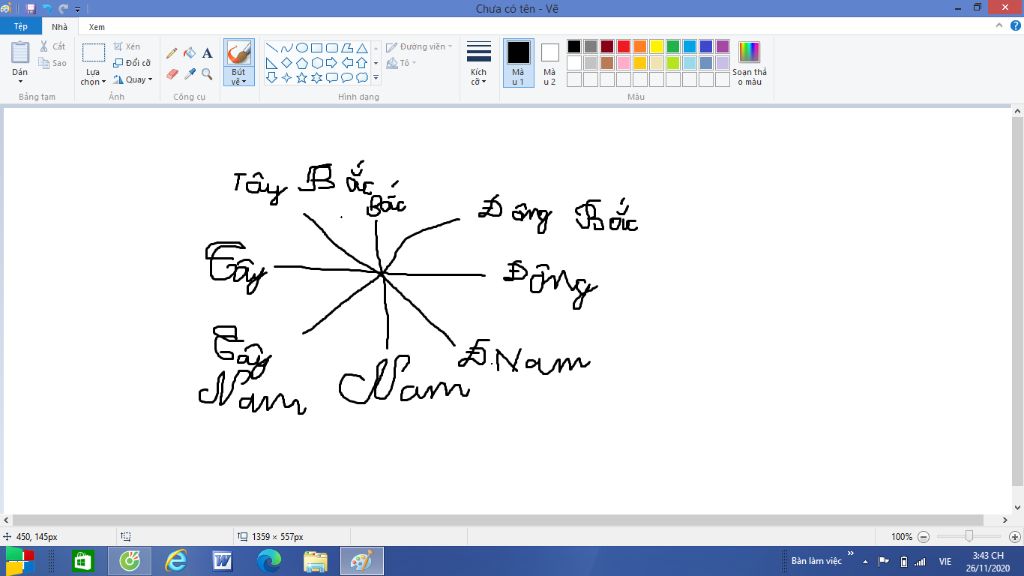Open the Tệp file menu
1024x576 pixels.
[21, 26]
